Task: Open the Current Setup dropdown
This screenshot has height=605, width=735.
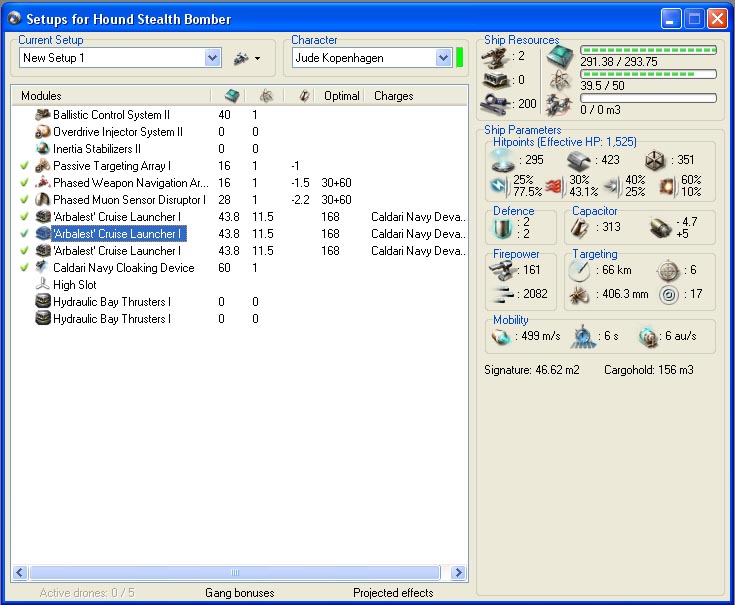Action: pos(212,58)
